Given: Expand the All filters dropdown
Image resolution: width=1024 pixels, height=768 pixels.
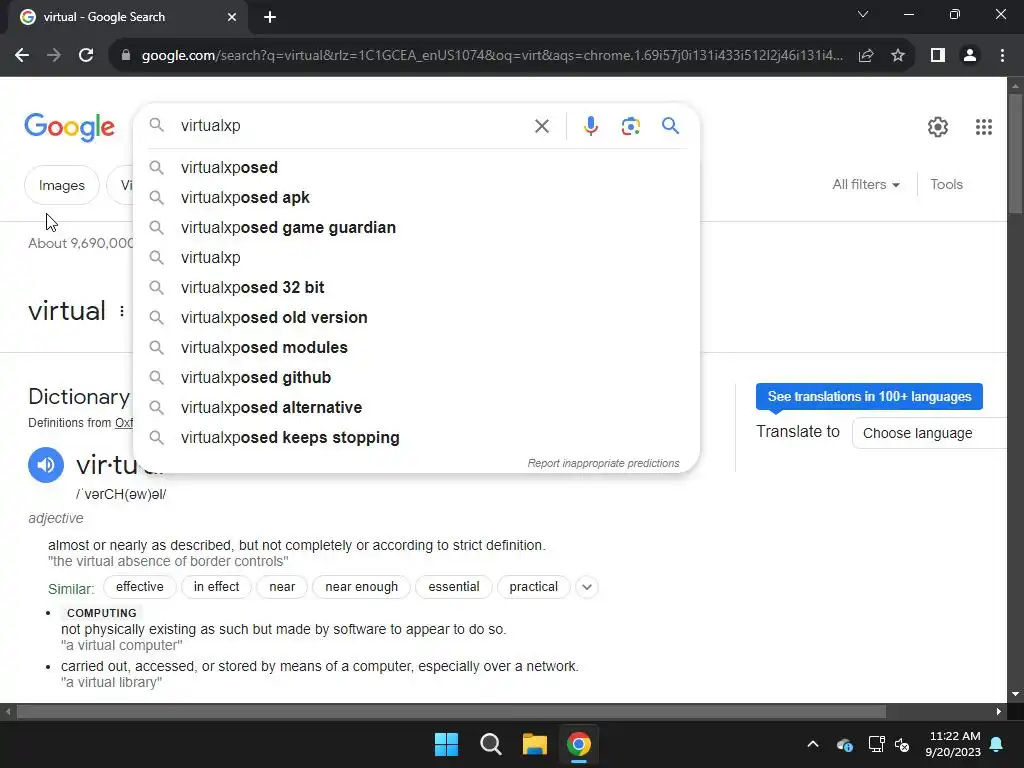Looking at the screenshot, I should 865,185.
